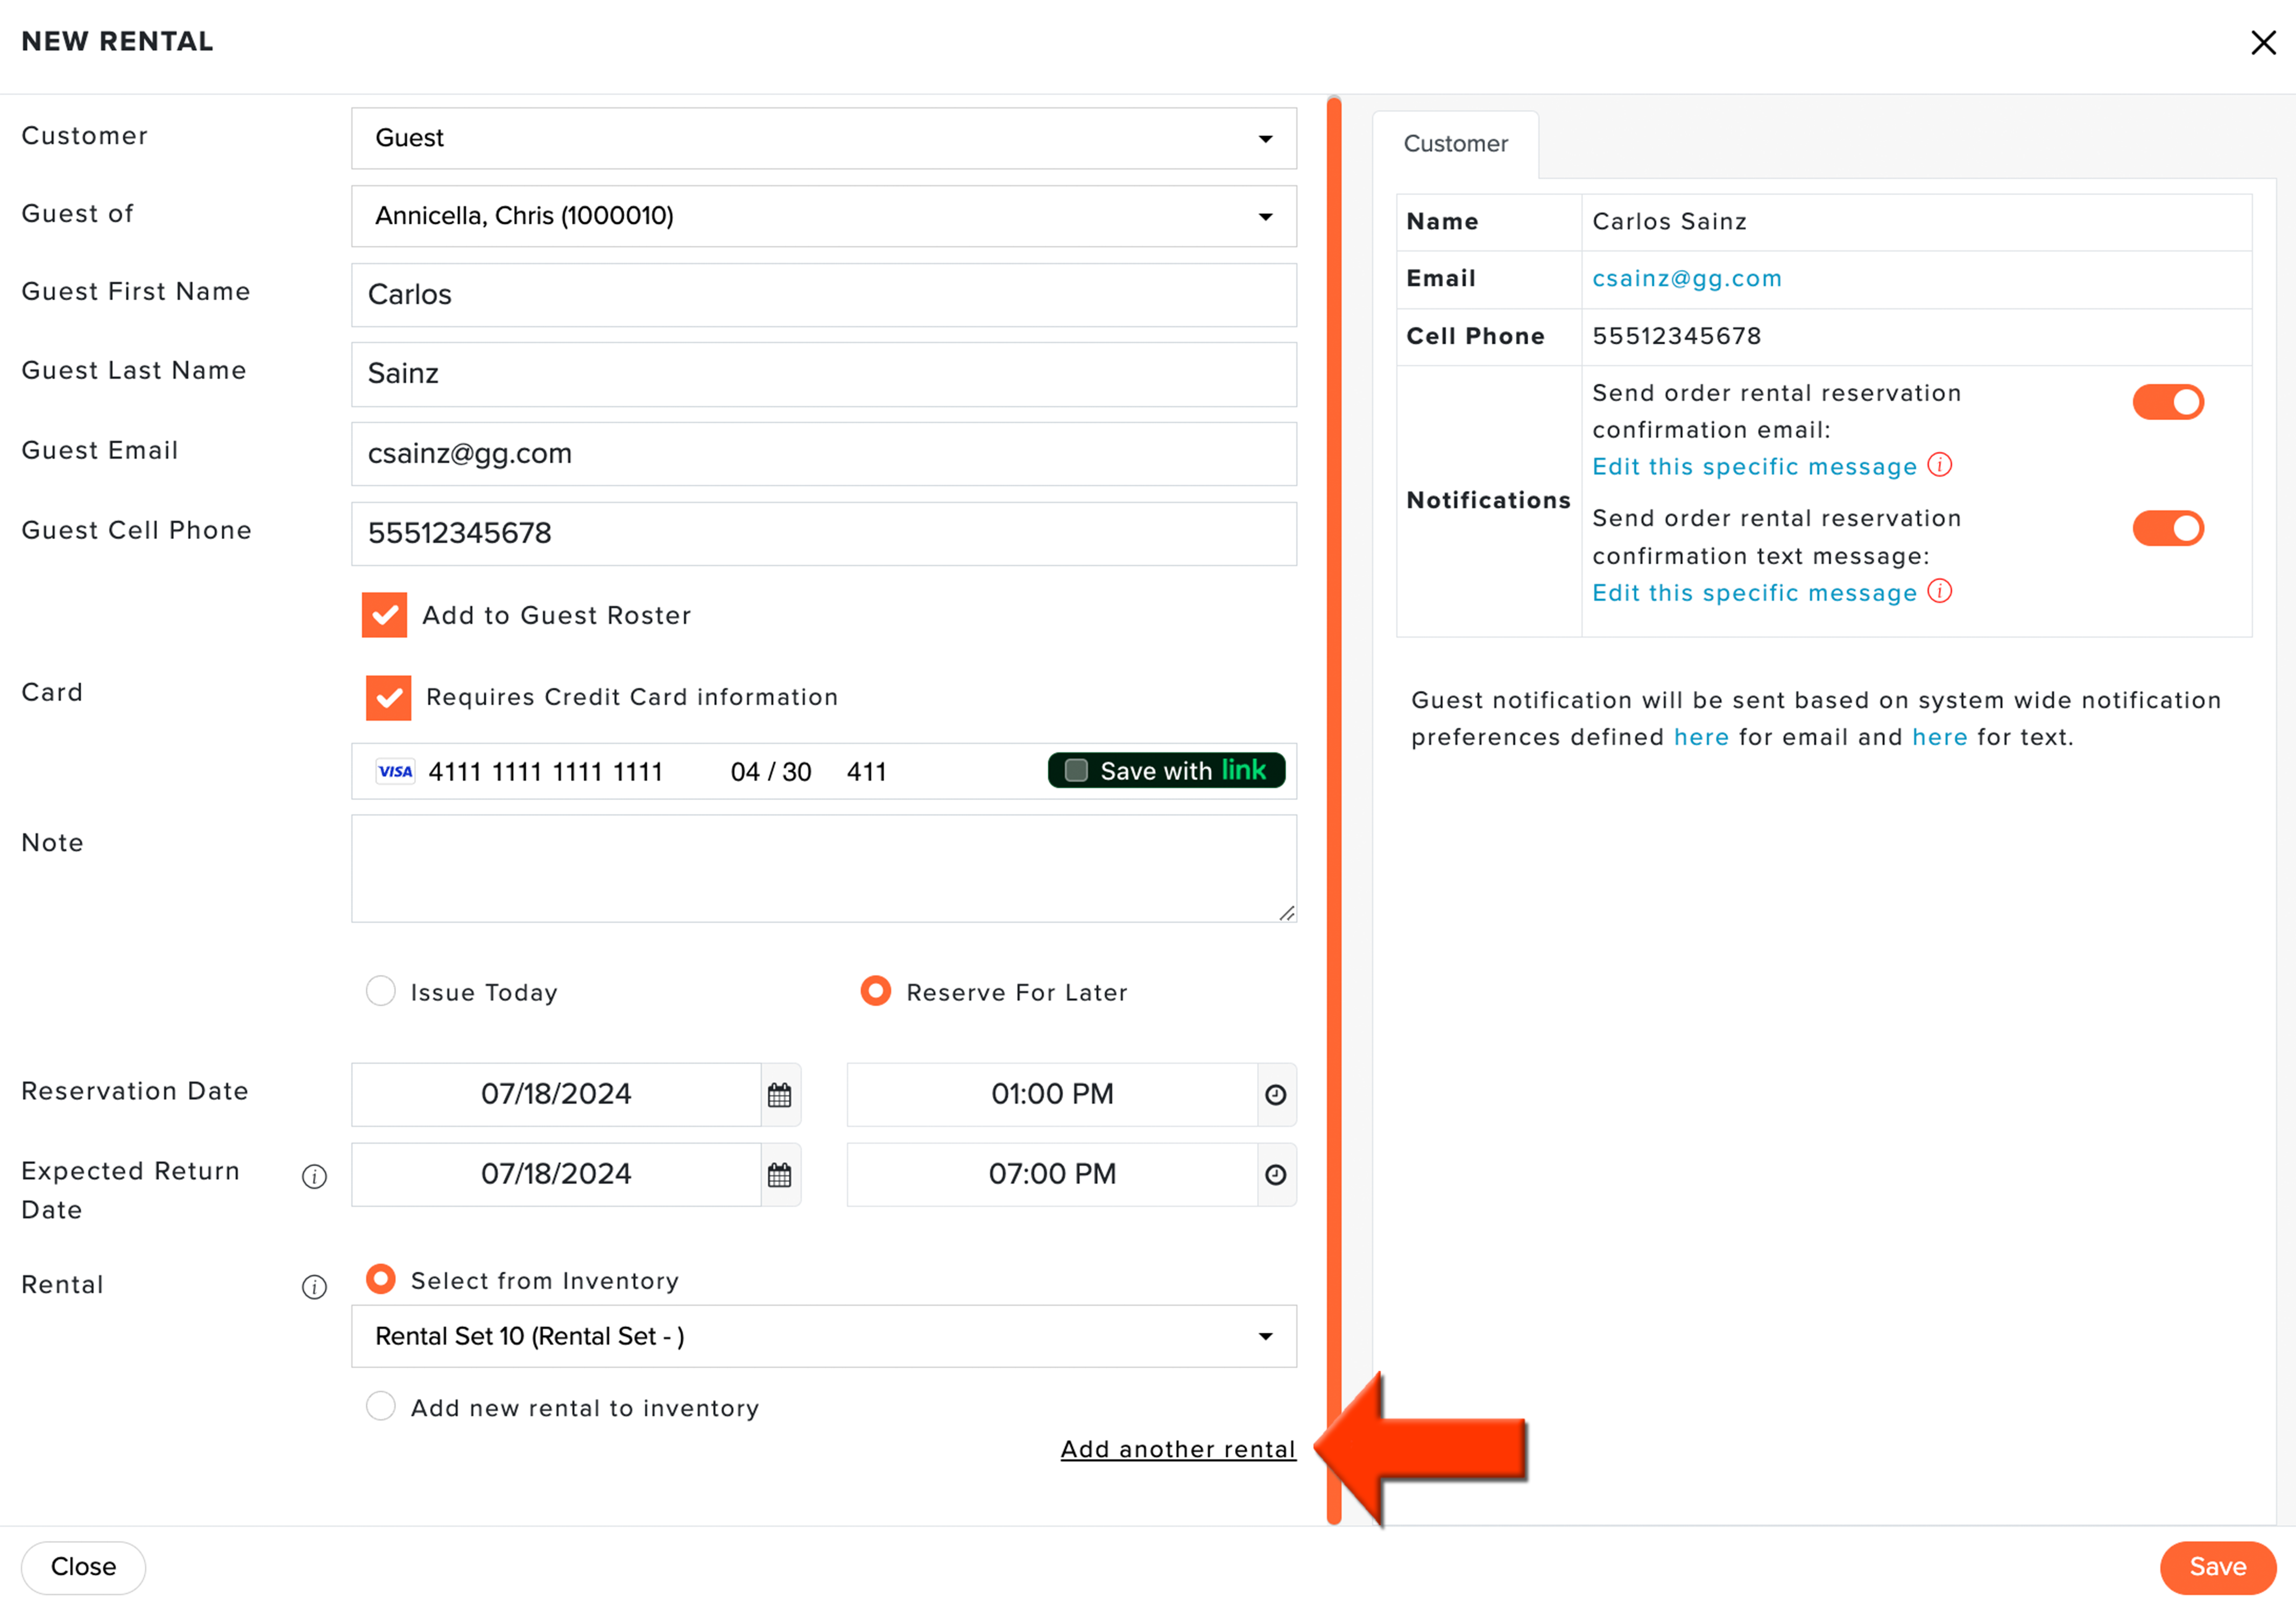Open email notification preferences here link
The width and height of the screenshot is (2296, 1614).
[1701, 737]
